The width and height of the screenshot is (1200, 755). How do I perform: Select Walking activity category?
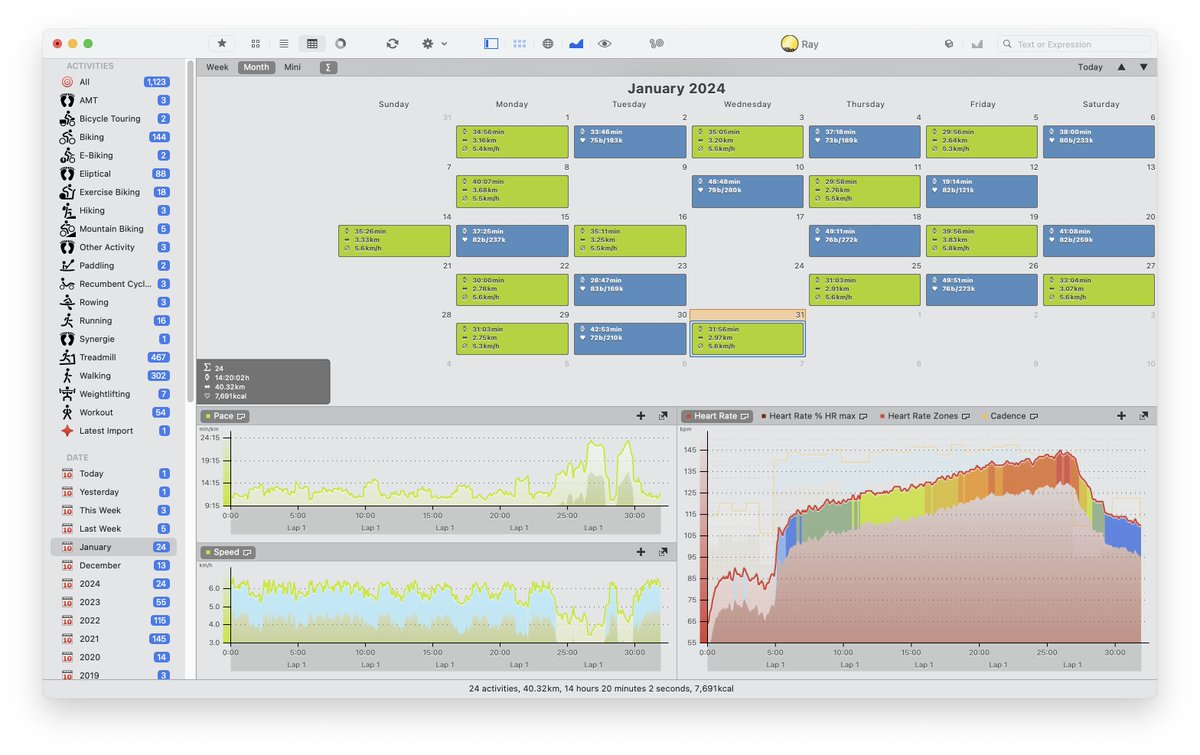pos(114,376)
